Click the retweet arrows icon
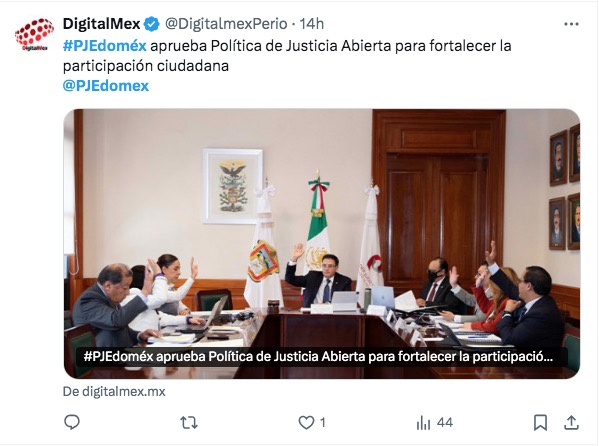599x446 pixels. 189,423
